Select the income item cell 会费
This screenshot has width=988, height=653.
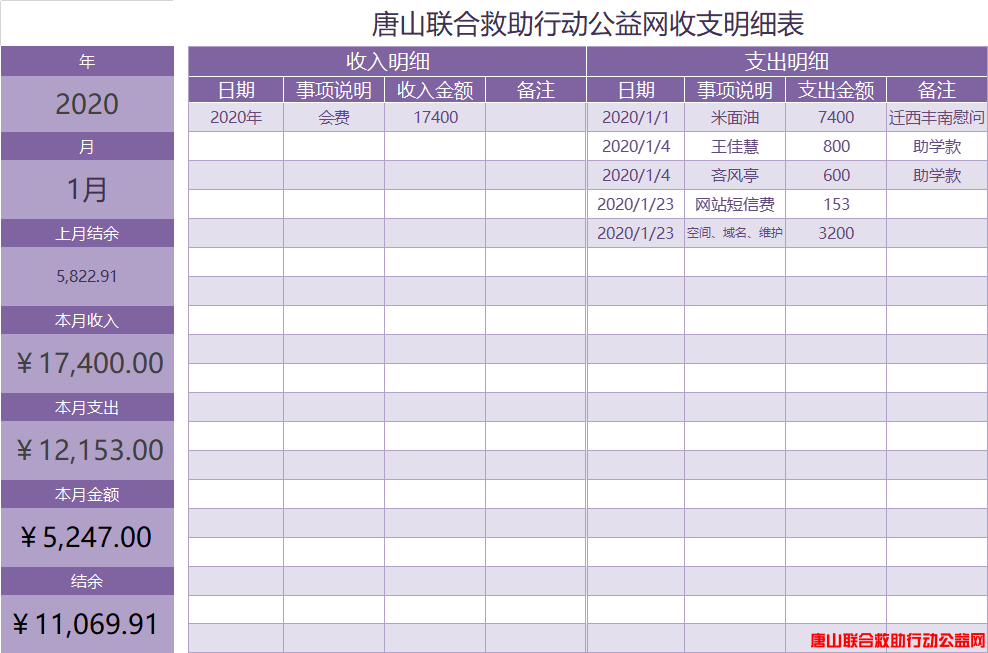pyautogui.click(x=334, y=117)
